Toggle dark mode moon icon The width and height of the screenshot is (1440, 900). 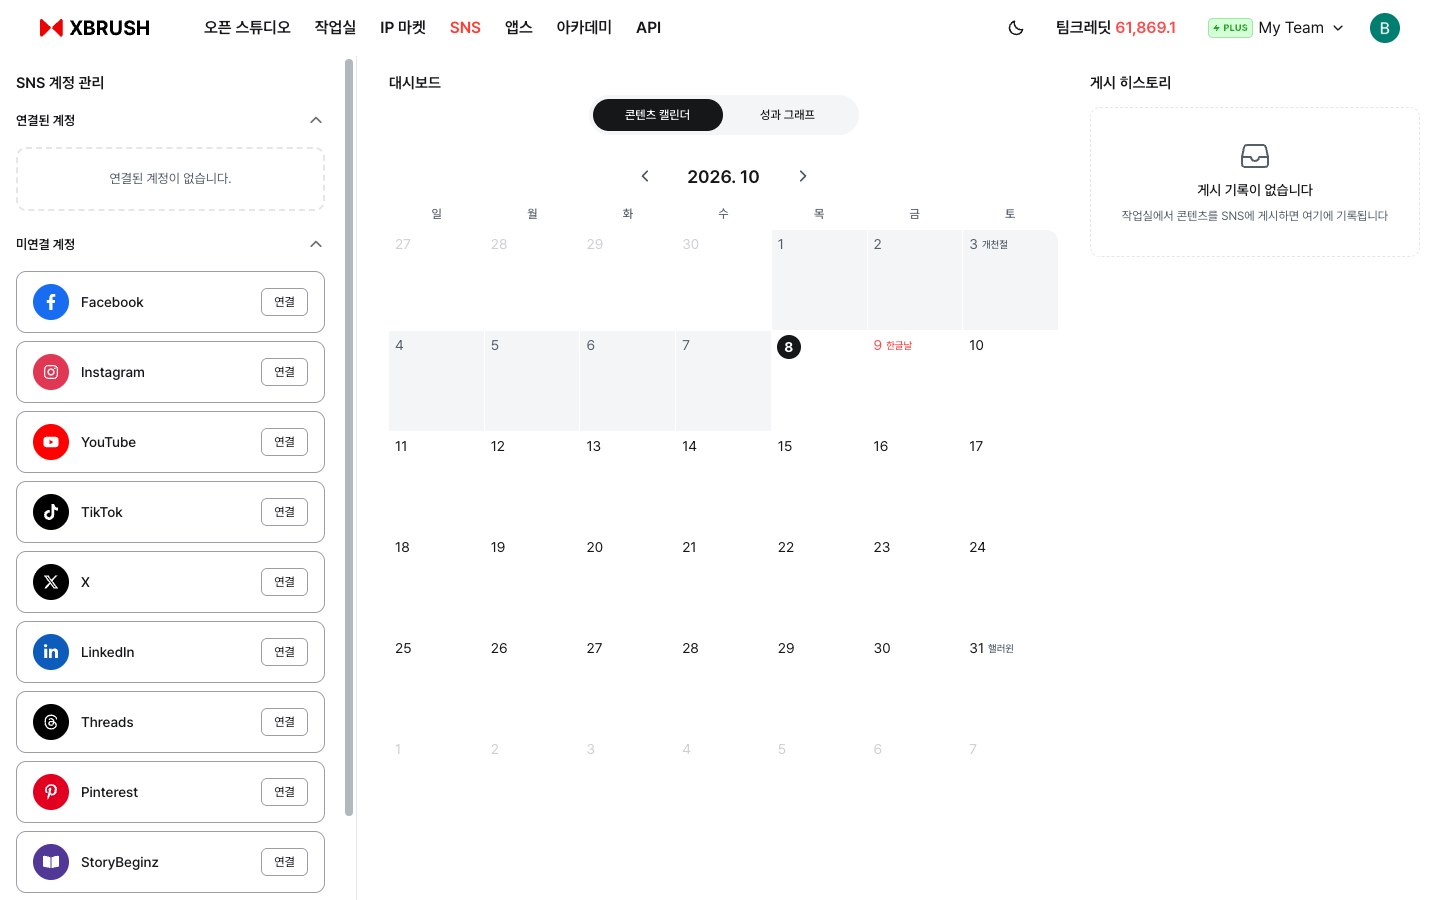tap(1016, 28)
